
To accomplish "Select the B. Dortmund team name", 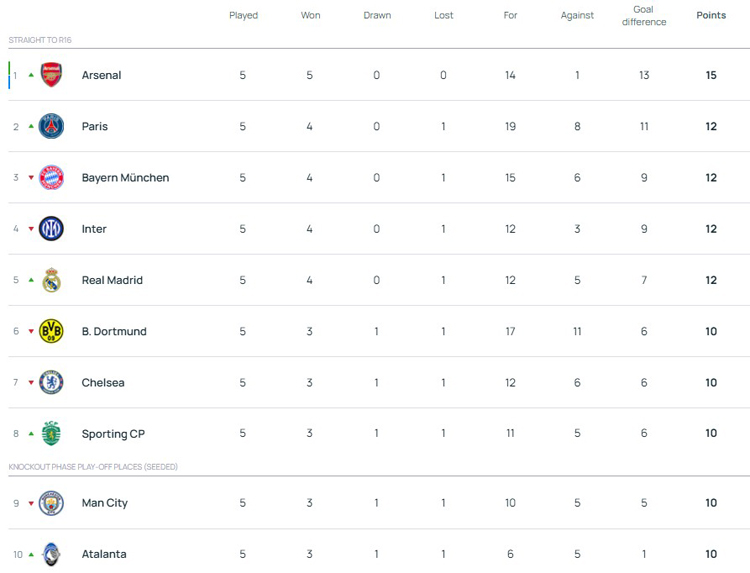I will (x=114, y=331).
